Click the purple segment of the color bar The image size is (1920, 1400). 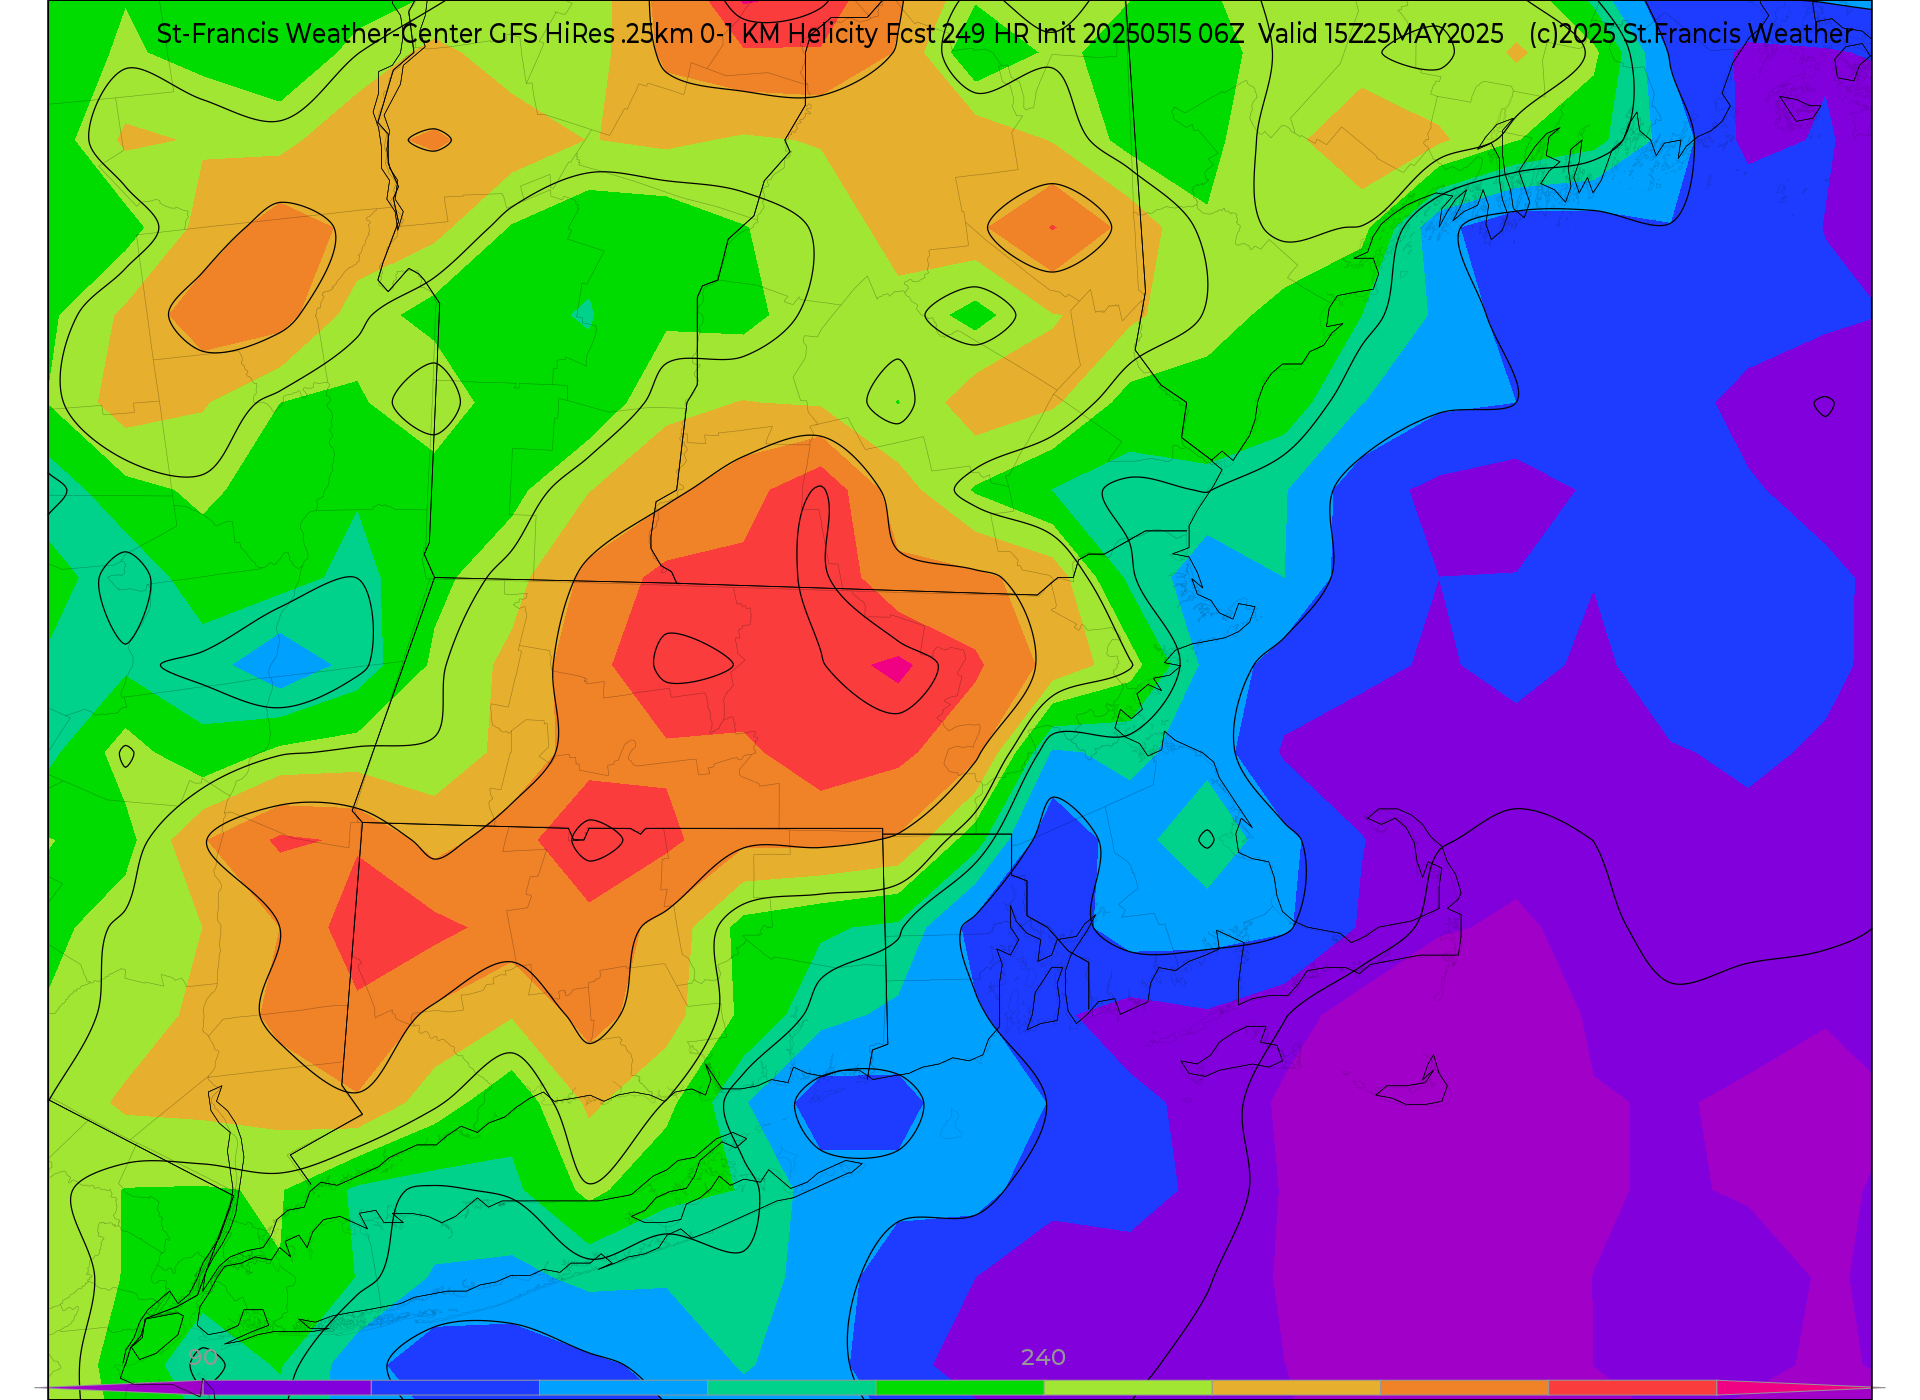click(287, 1388)
